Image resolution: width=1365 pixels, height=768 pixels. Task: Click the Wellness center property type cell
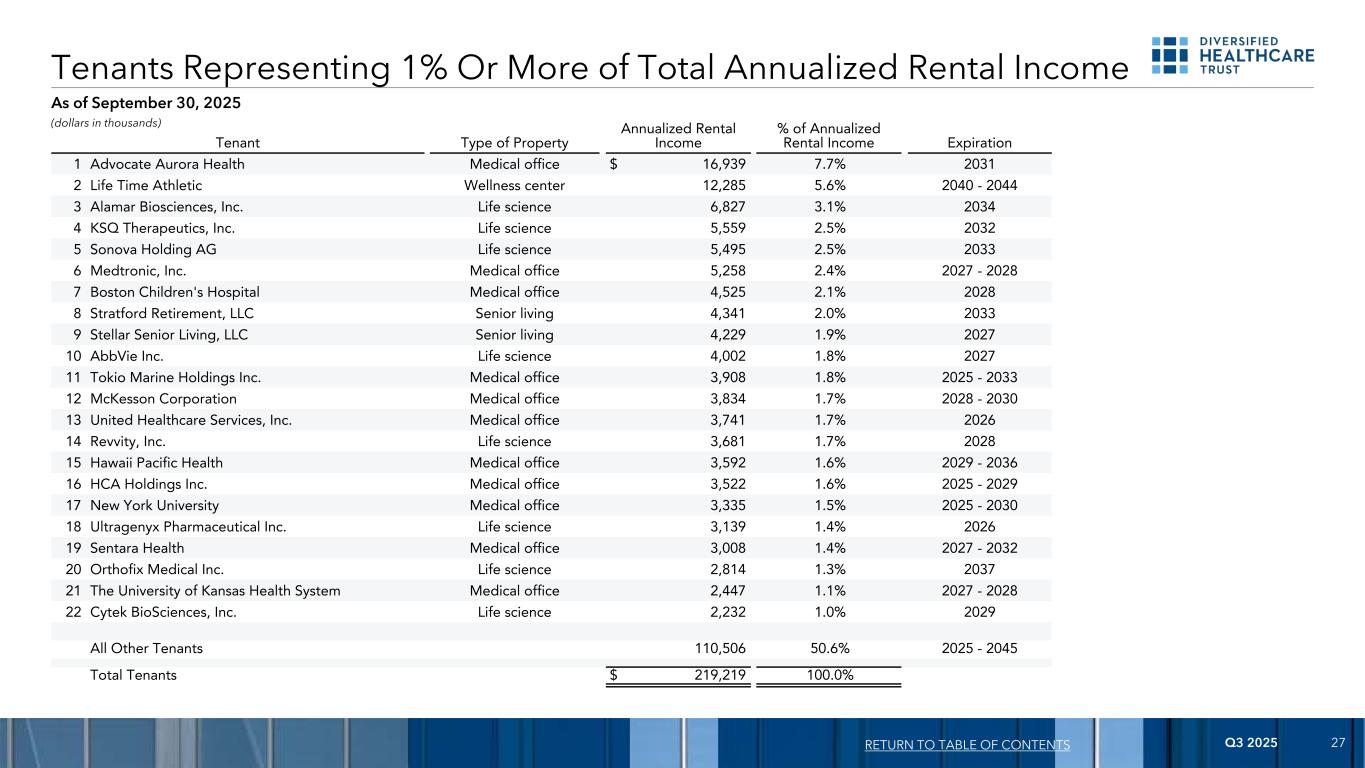tap(514, 185)
